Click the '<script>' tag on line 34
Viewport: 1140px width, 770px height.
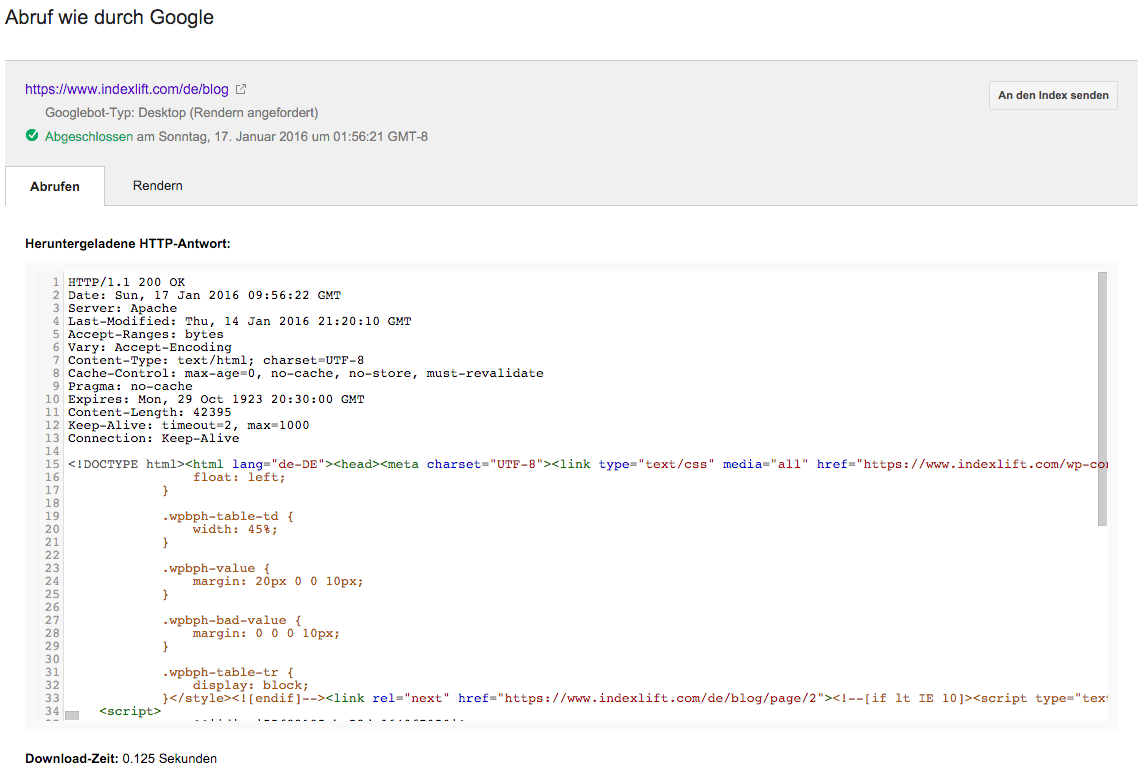coord(130,712)
